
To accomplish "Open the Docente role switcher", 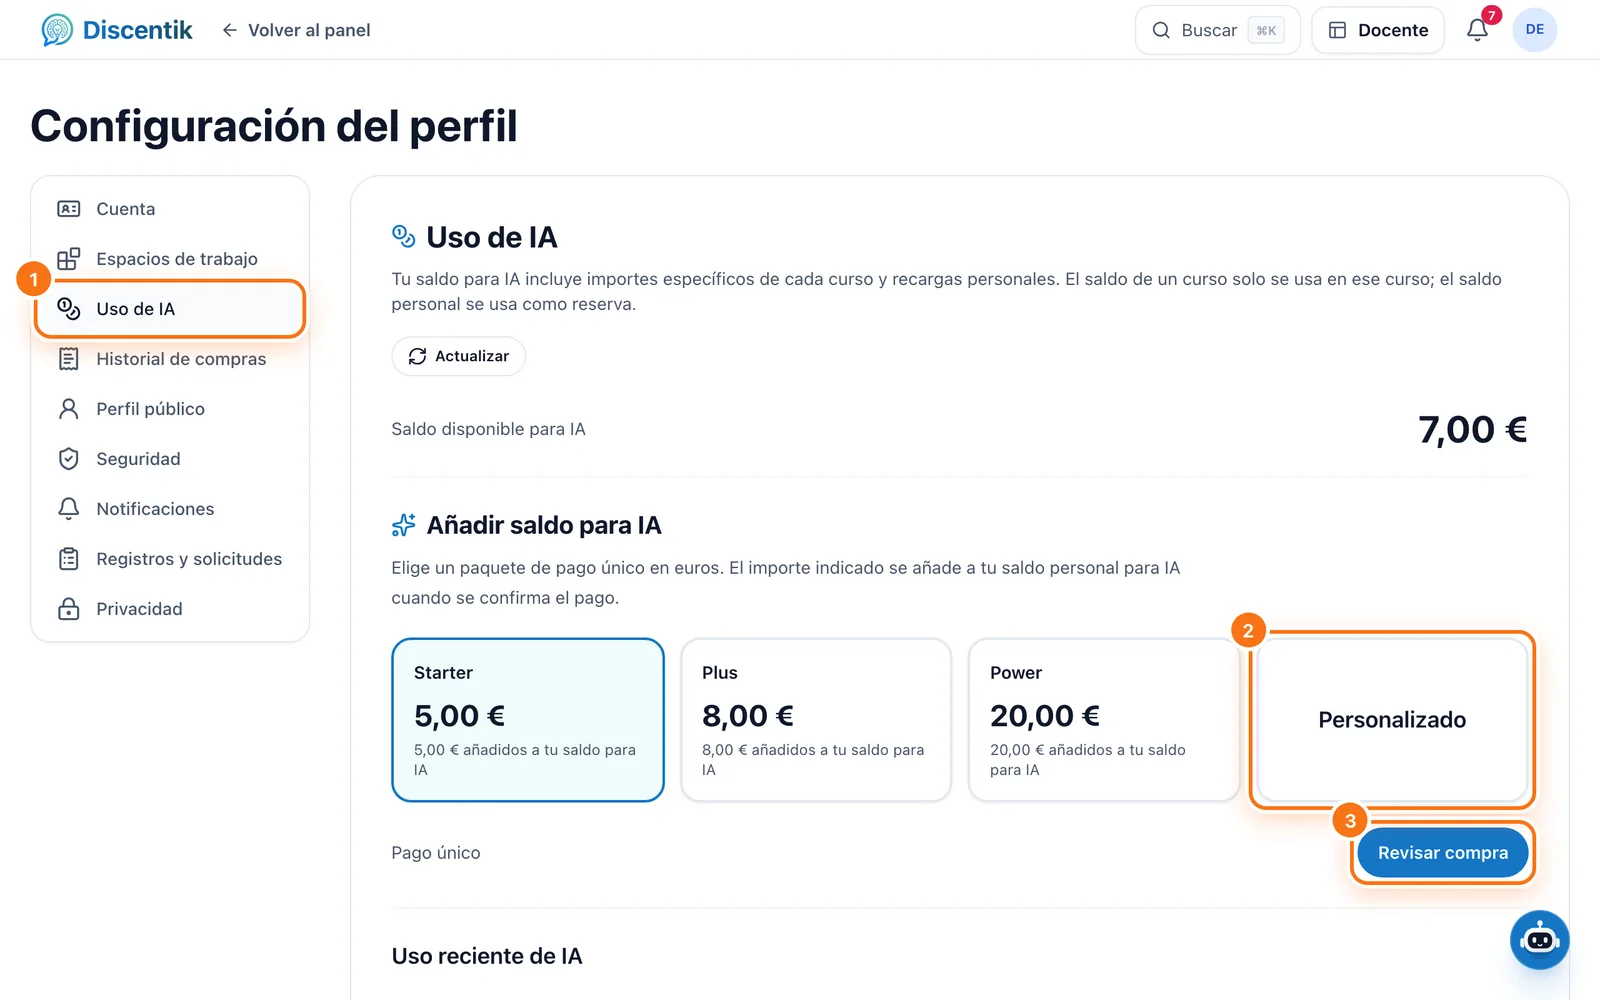I will point(1378,30).
